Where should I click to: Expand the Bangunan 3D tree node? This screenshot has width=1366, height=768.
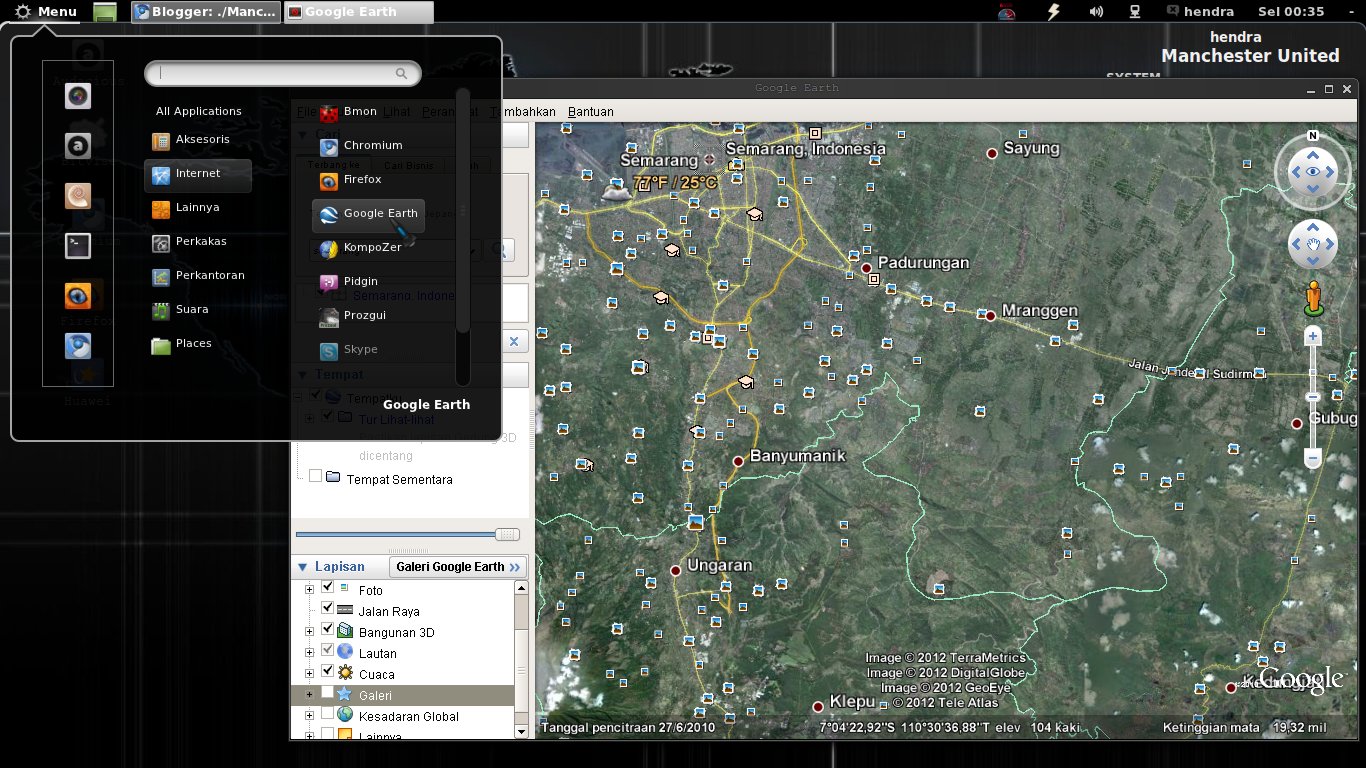pyautogui.click(x=309, y=632)
